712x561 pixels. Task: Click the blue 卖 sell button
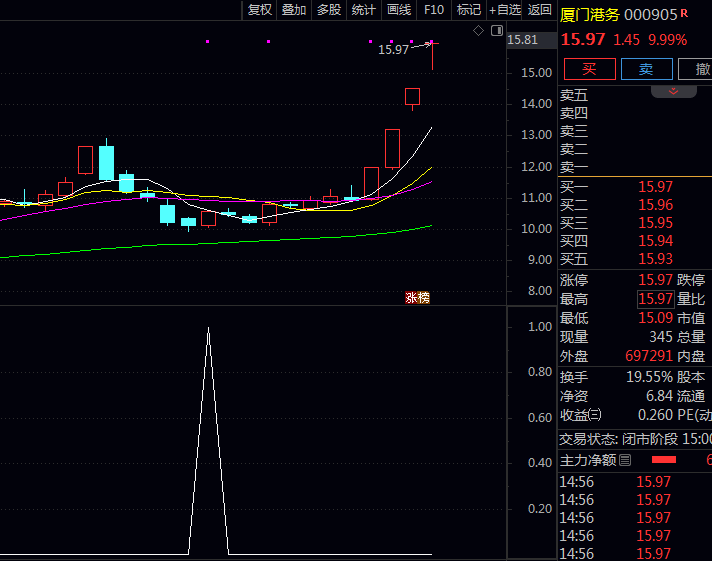(646, 69)
